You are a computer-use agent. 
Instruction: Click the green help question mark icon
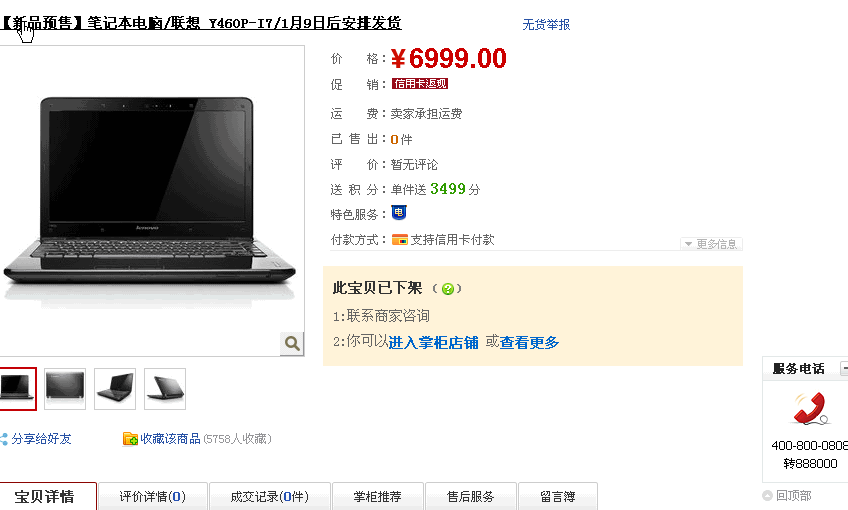coord(447,289)
